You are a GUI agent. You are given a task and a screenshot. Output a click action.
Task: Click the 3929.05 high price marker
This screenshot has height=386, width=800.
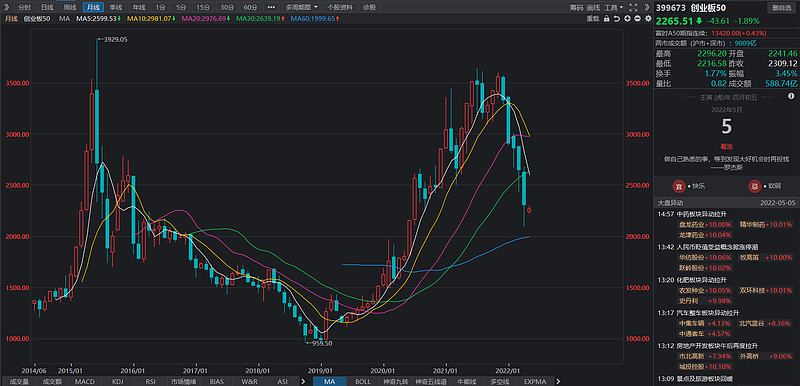pos(114,39)
